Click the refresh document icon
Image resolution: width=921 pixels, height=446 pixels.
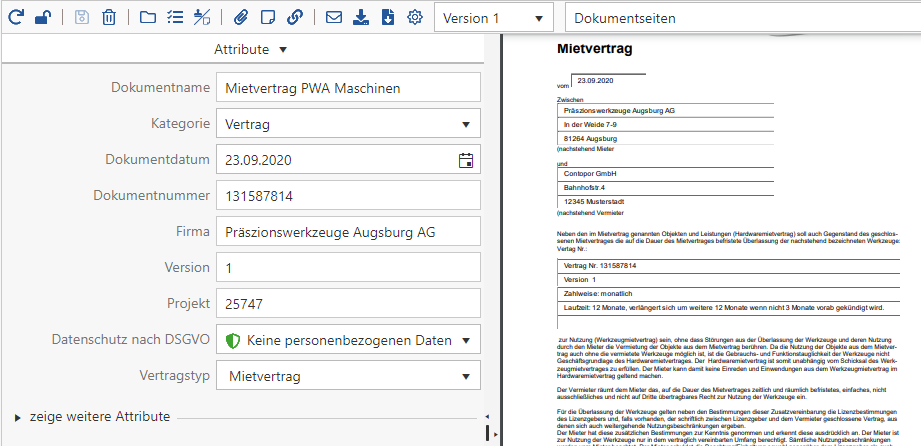[x=16, y=18]
